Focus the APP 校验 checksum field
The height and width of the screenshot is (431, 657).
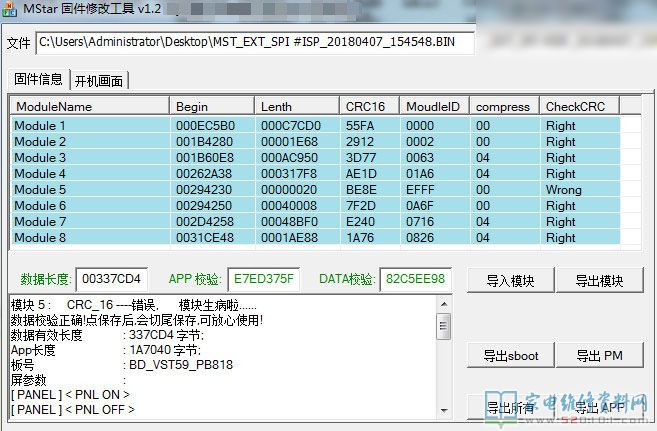(x=263, y=280)
